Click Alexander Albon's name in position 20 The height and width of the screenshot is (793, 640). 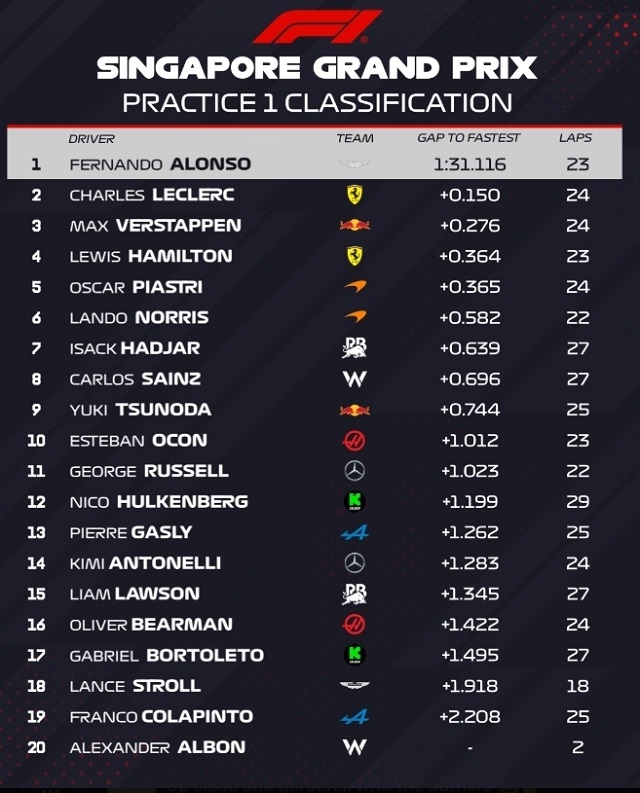[157, 747]
